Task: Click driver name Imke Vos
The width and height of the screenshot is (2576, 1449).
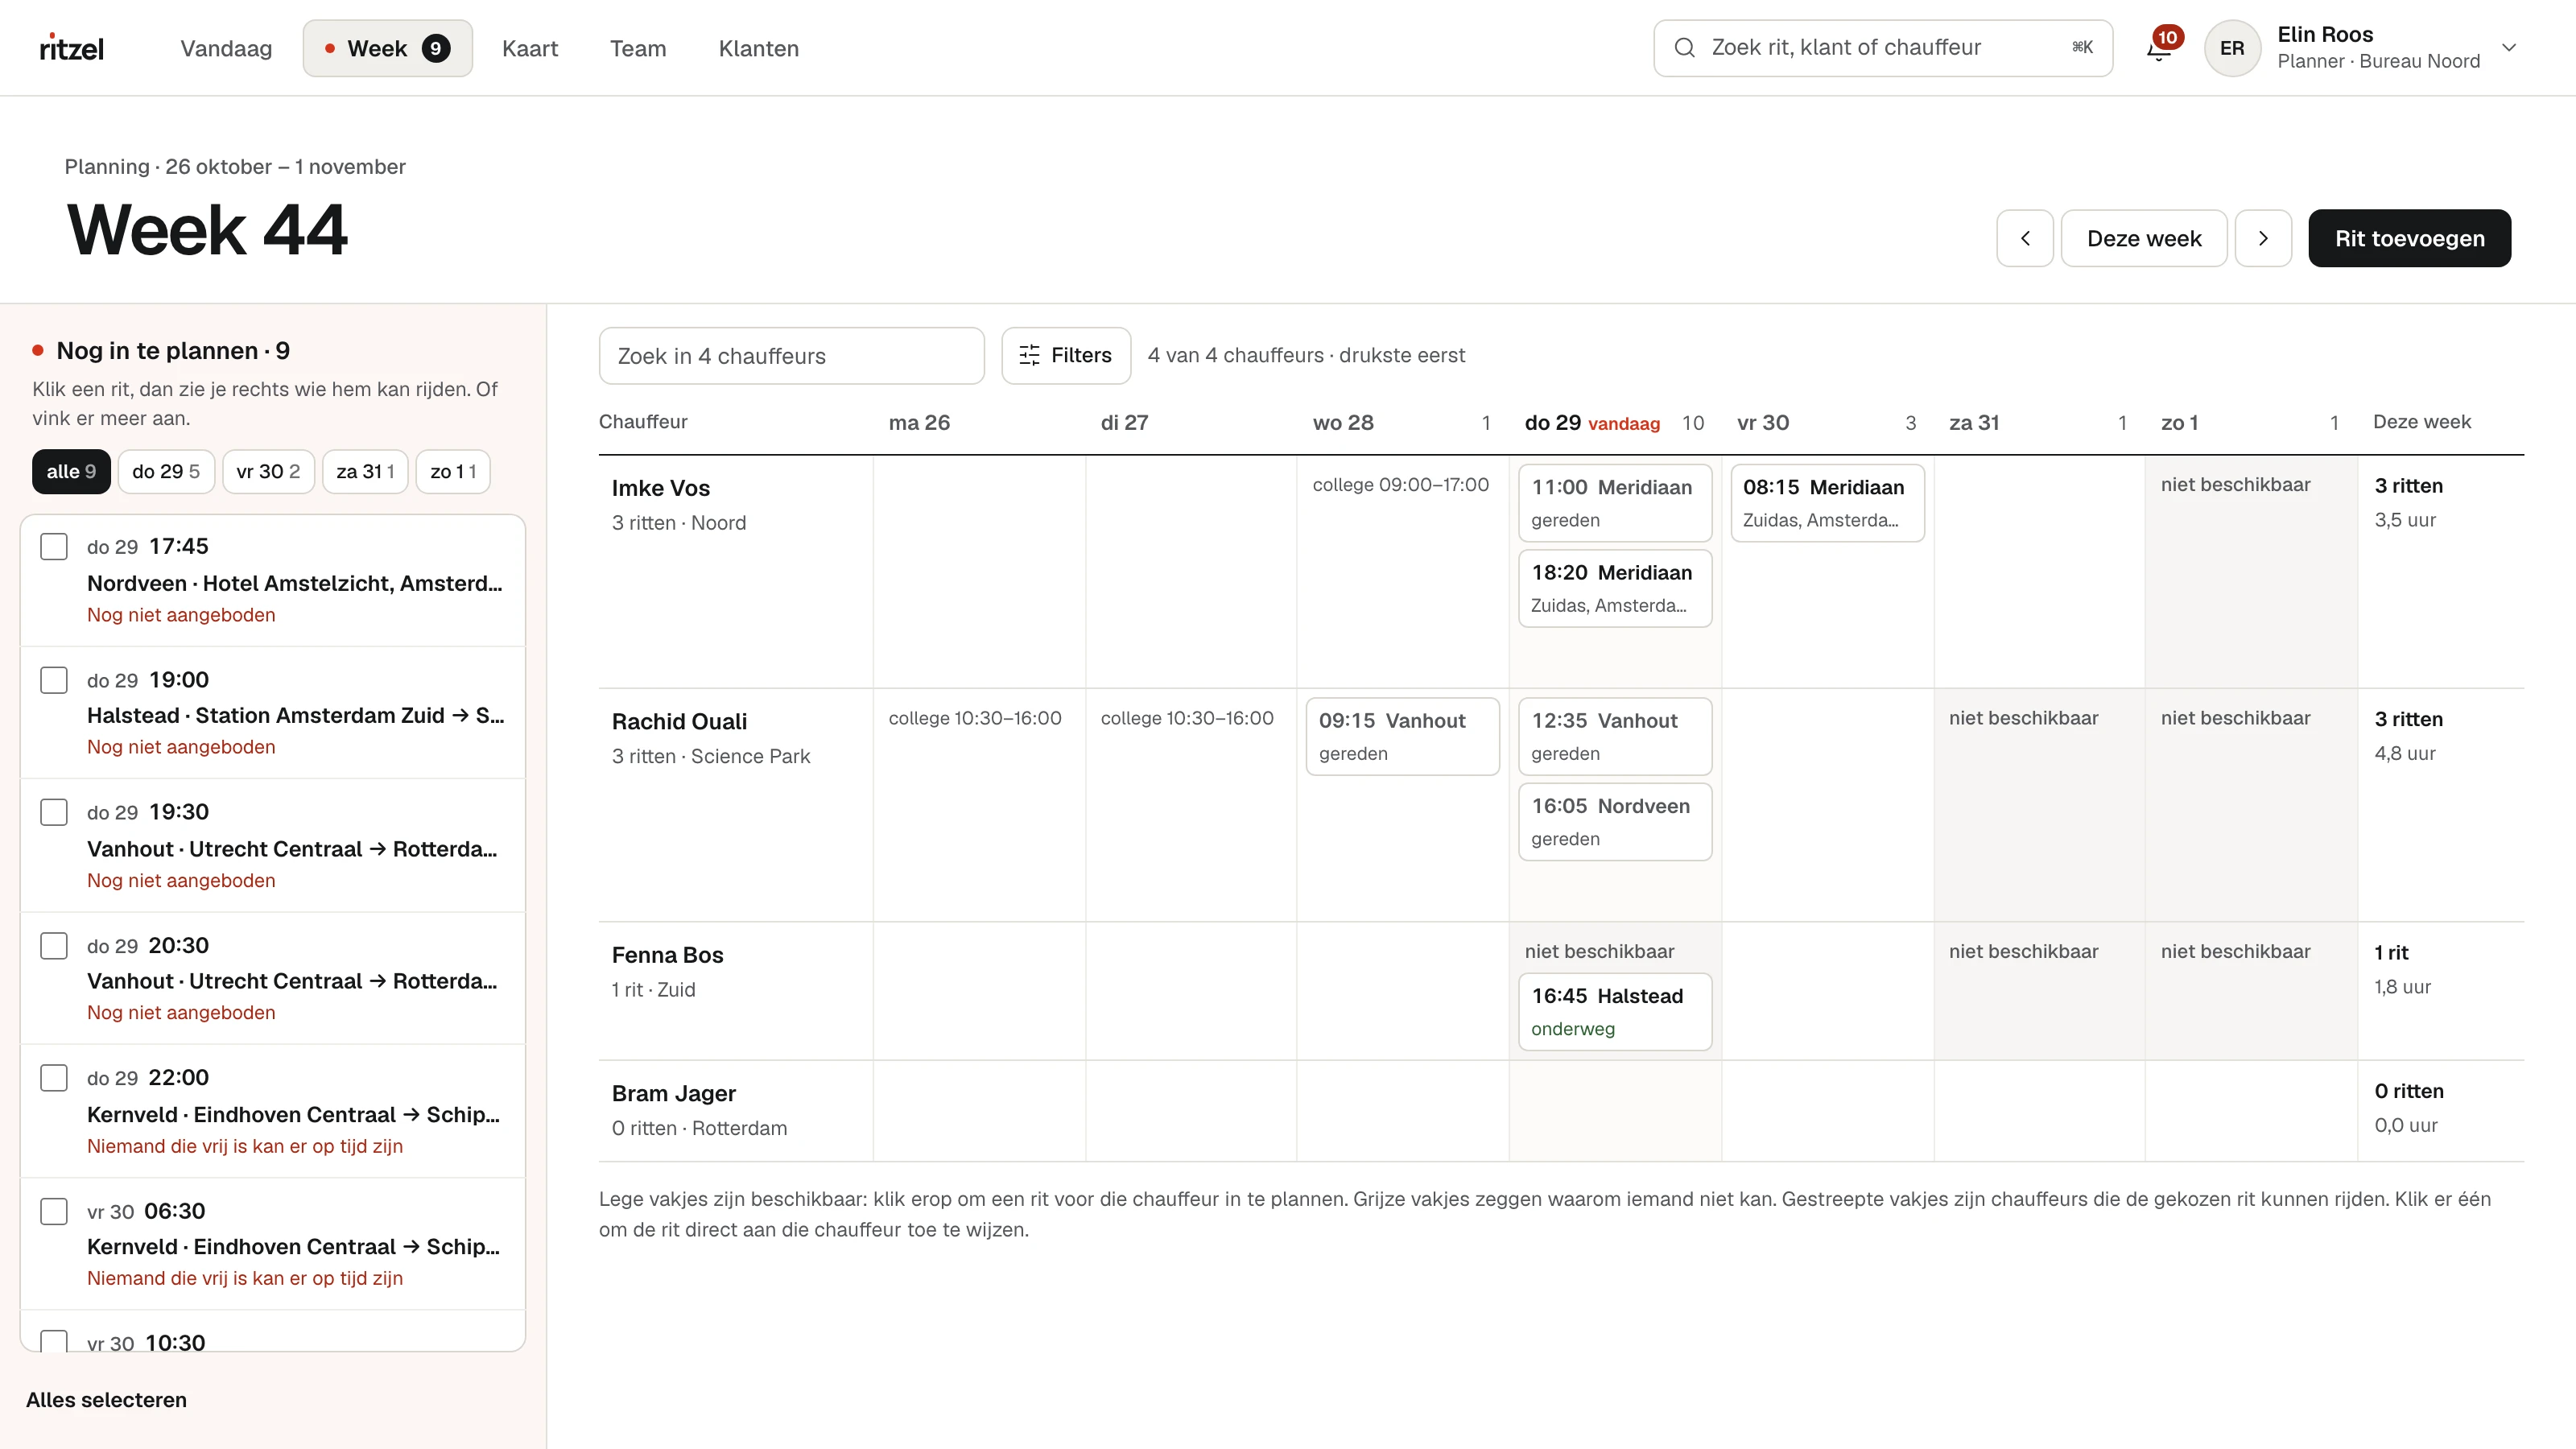Action: click(661, 488)
